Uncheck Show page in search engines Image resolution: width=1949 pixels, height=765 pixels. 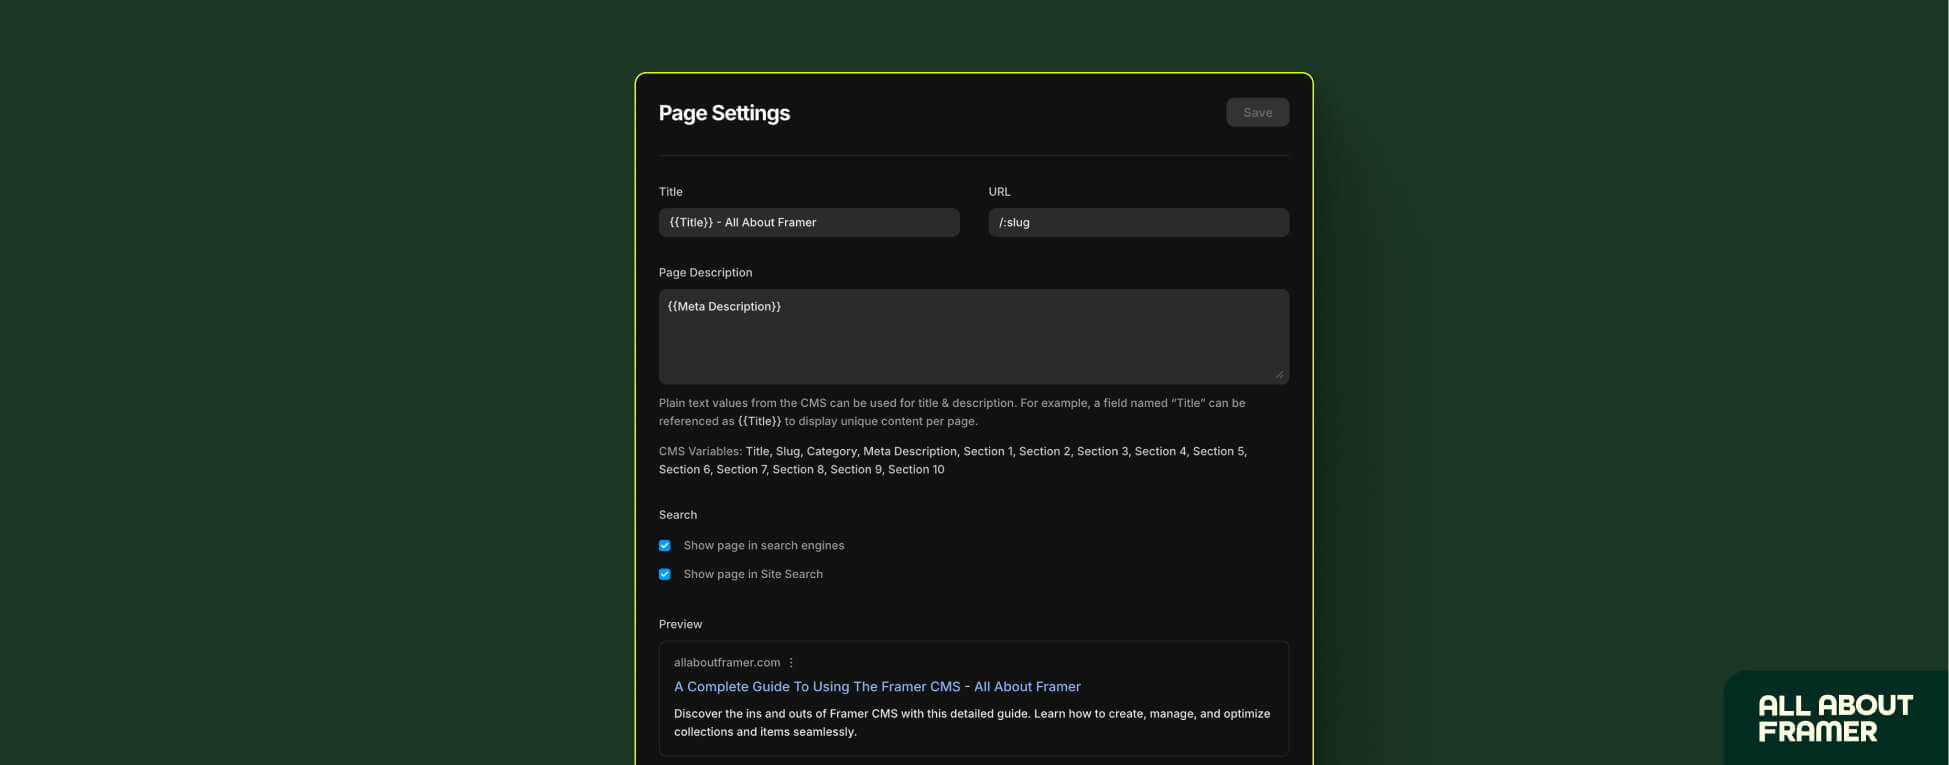click(x=665, y=545)
